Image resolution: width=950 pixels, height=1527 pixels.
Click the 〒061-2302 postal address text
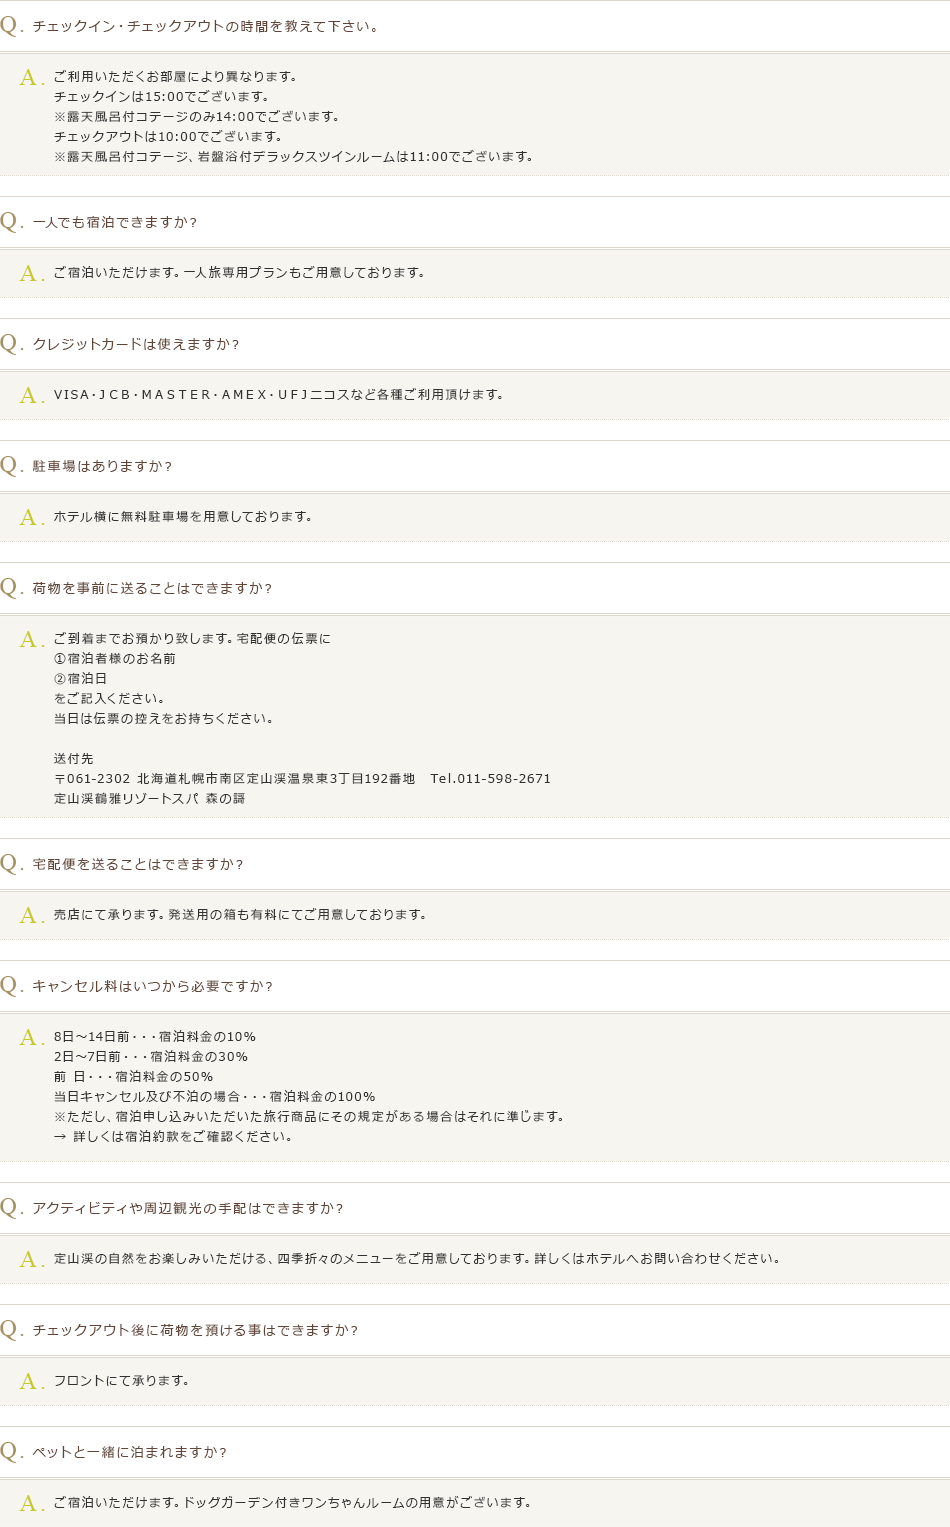234,779
